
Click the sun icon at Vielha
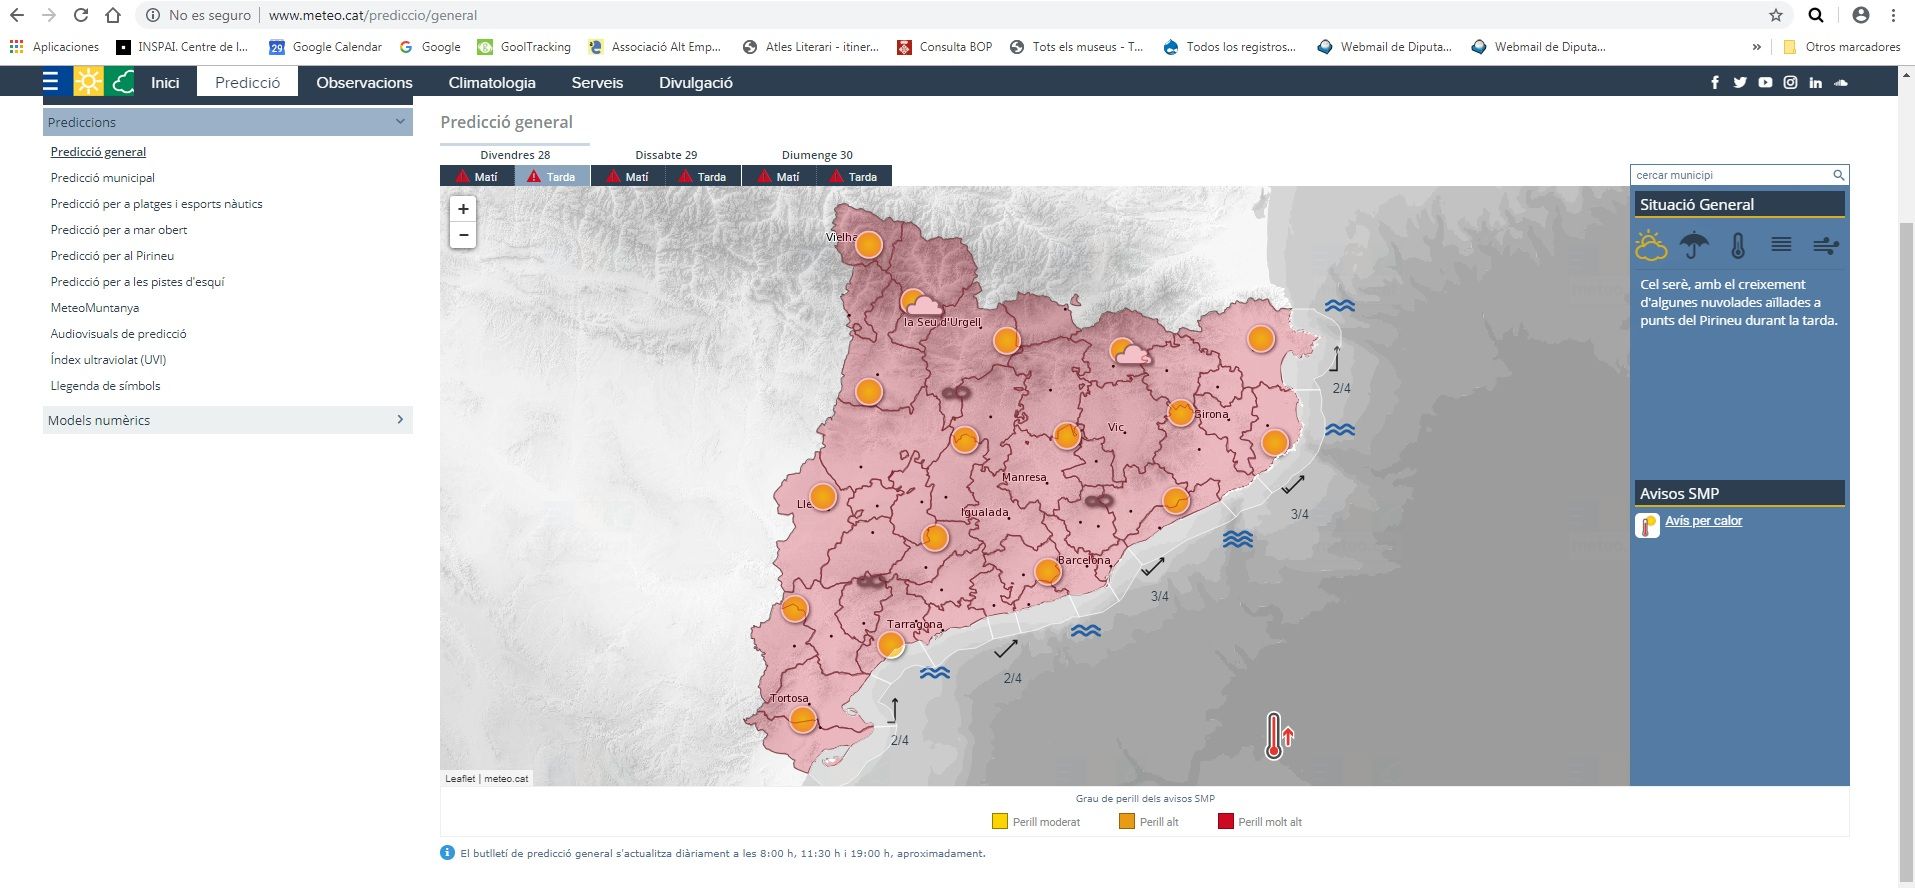click(868, 244)
